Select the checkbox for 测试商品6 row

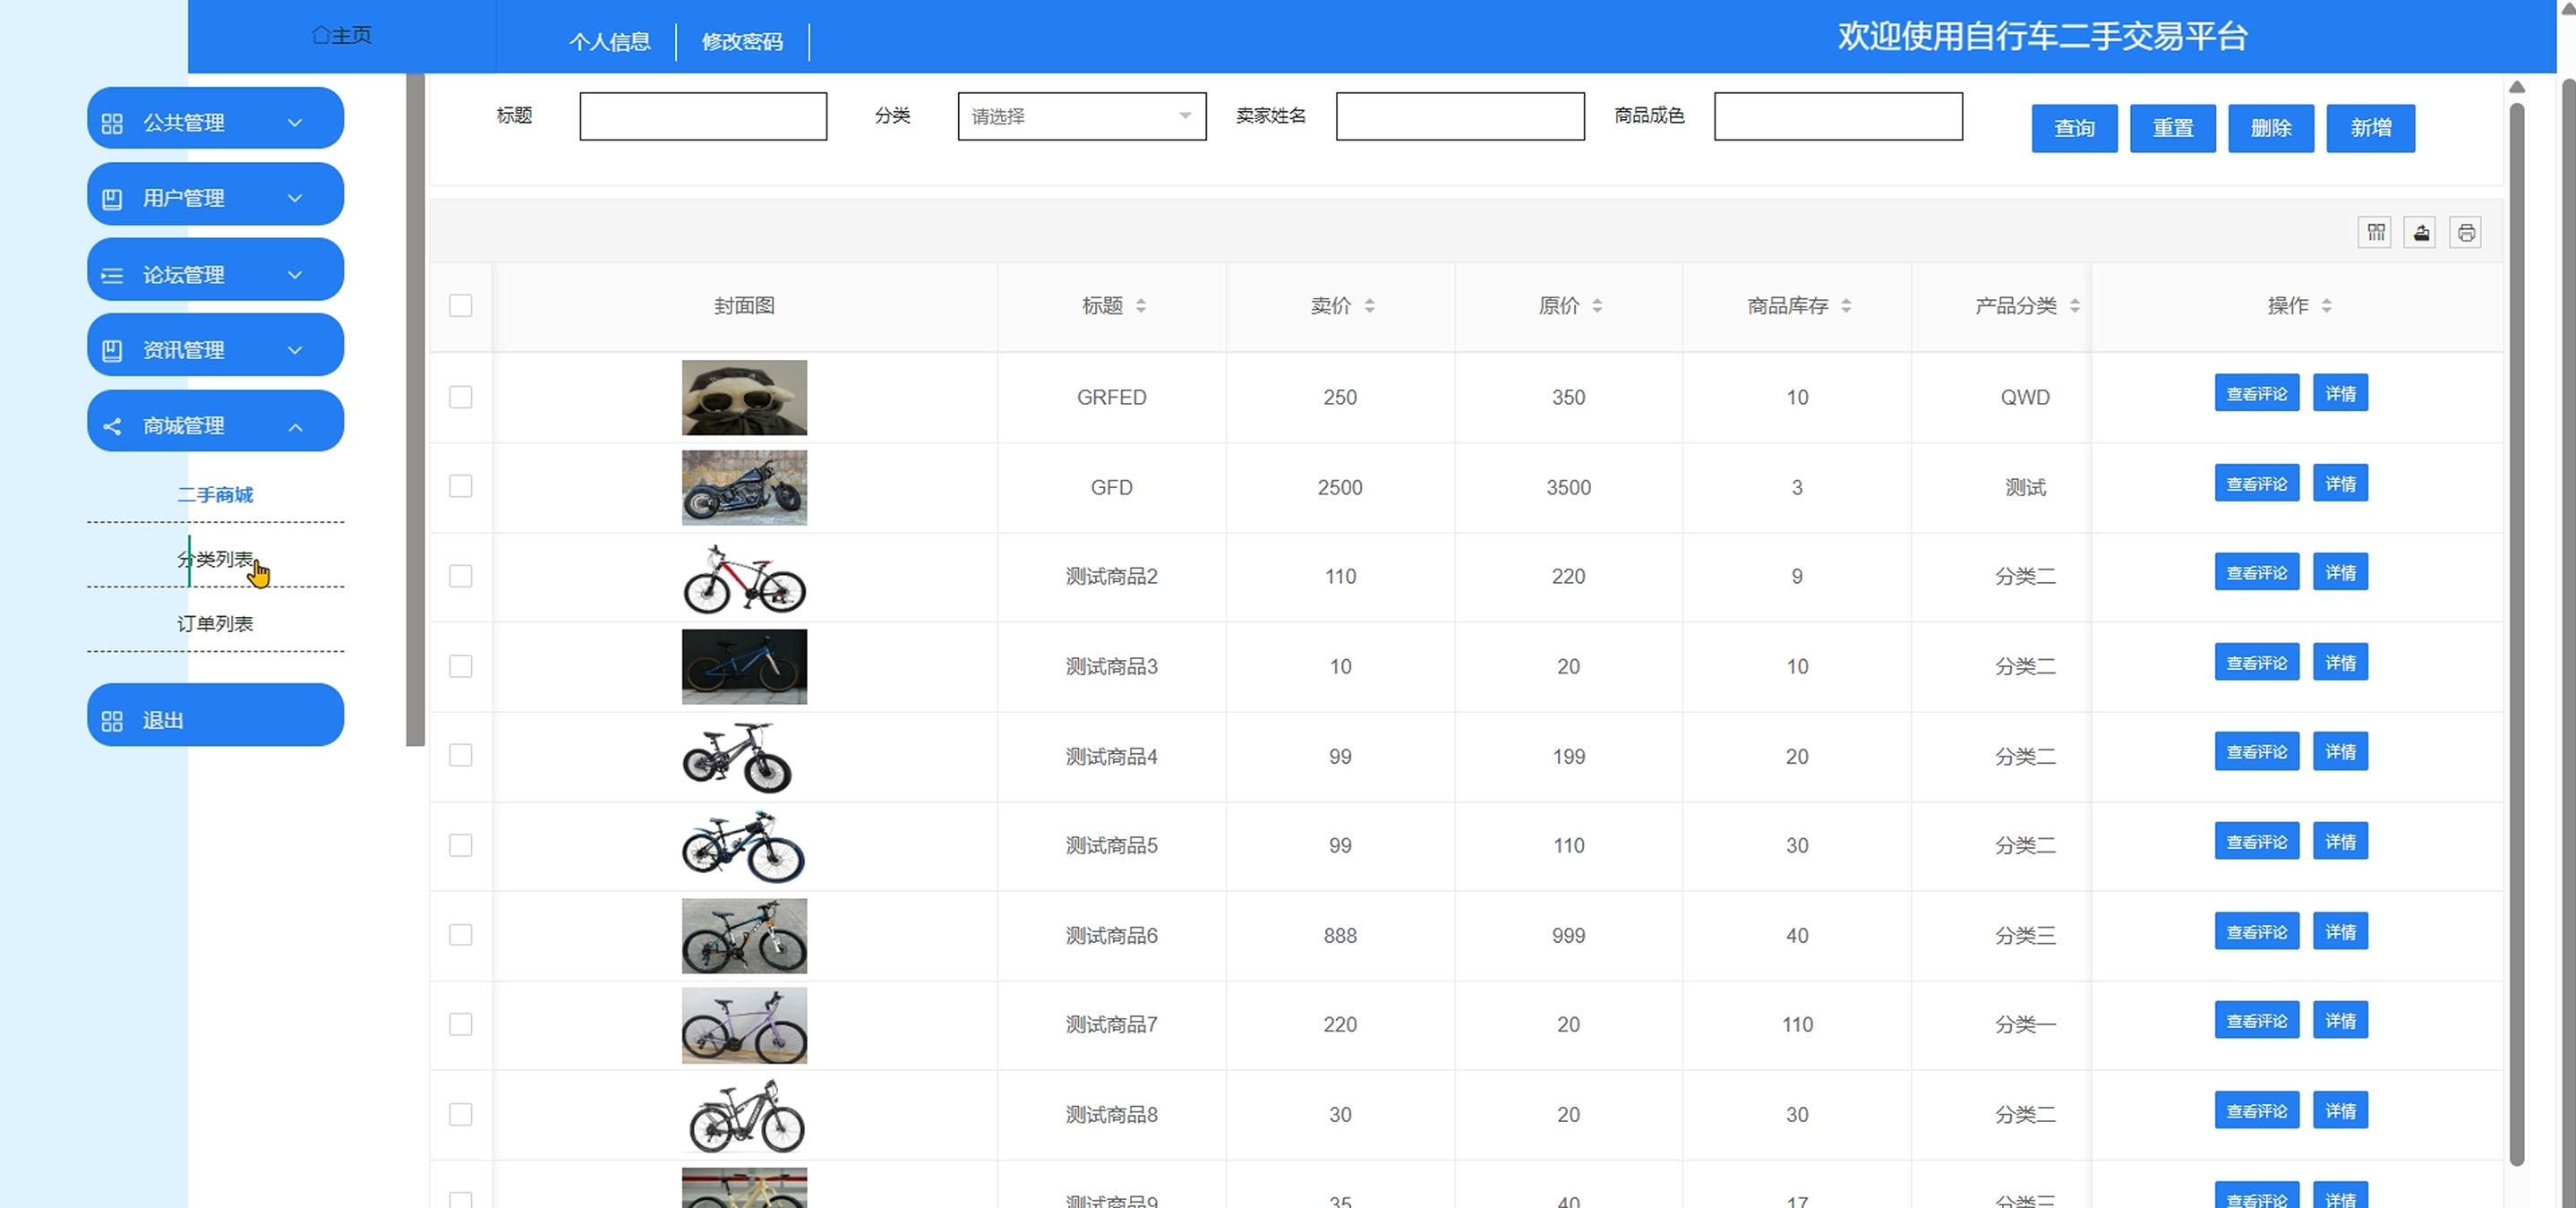pyautogui.click(x=460, y=935)
